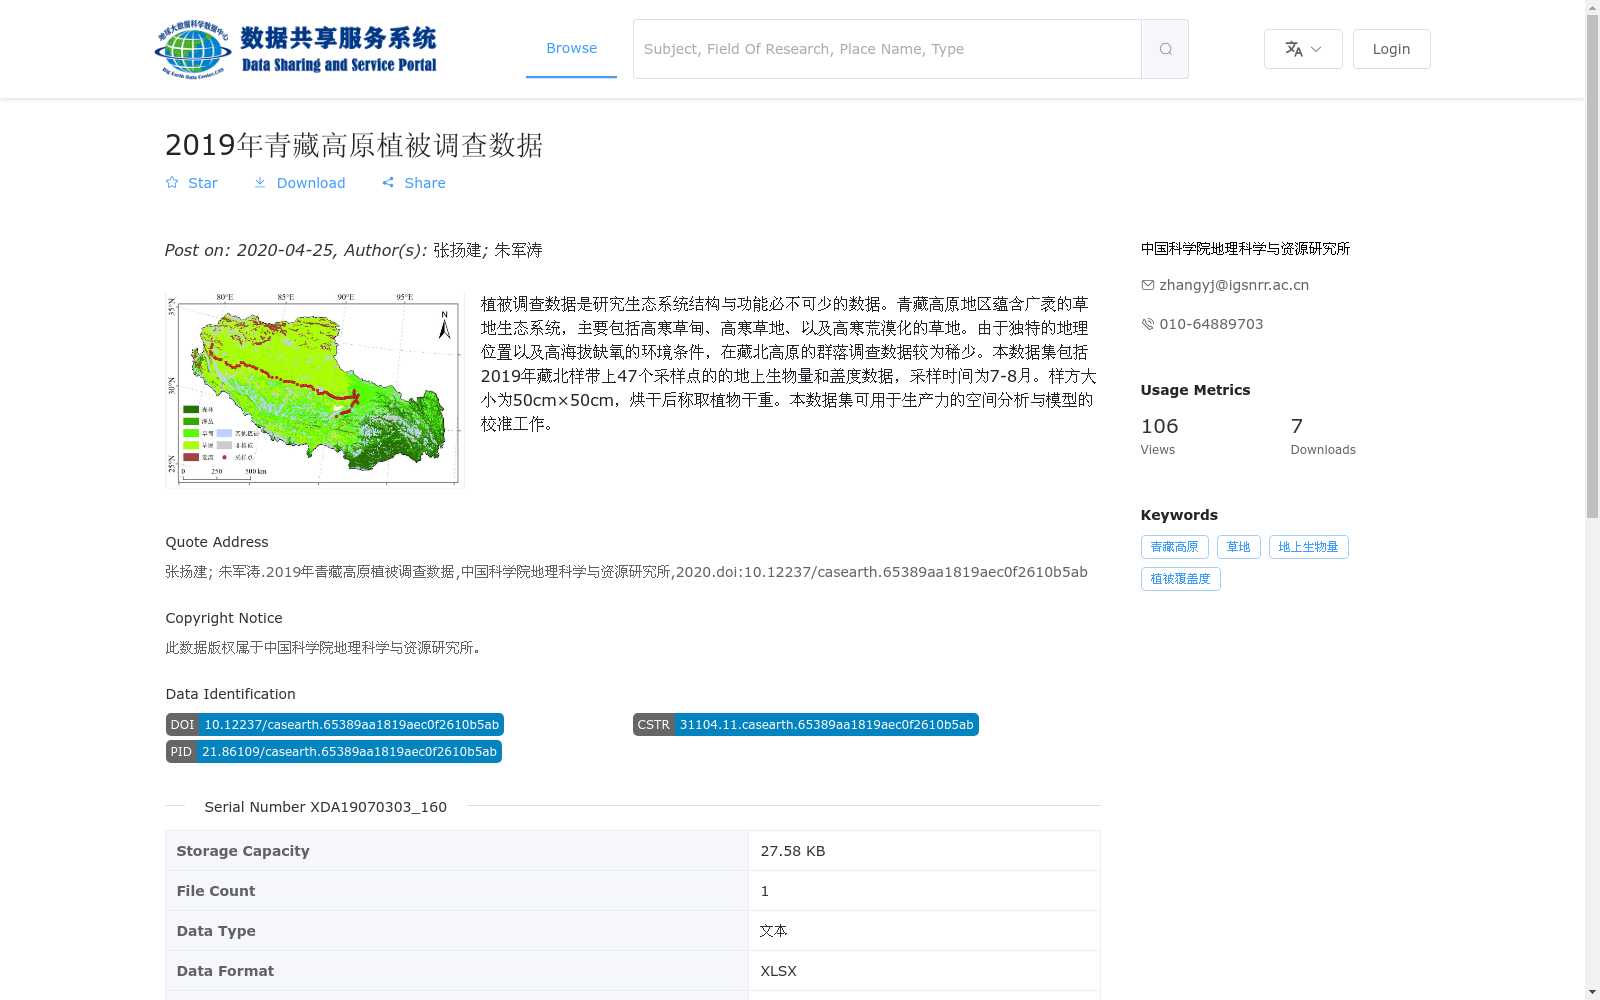Open the language translation dropdown

pyautogui.click(x=1303, y=49)
